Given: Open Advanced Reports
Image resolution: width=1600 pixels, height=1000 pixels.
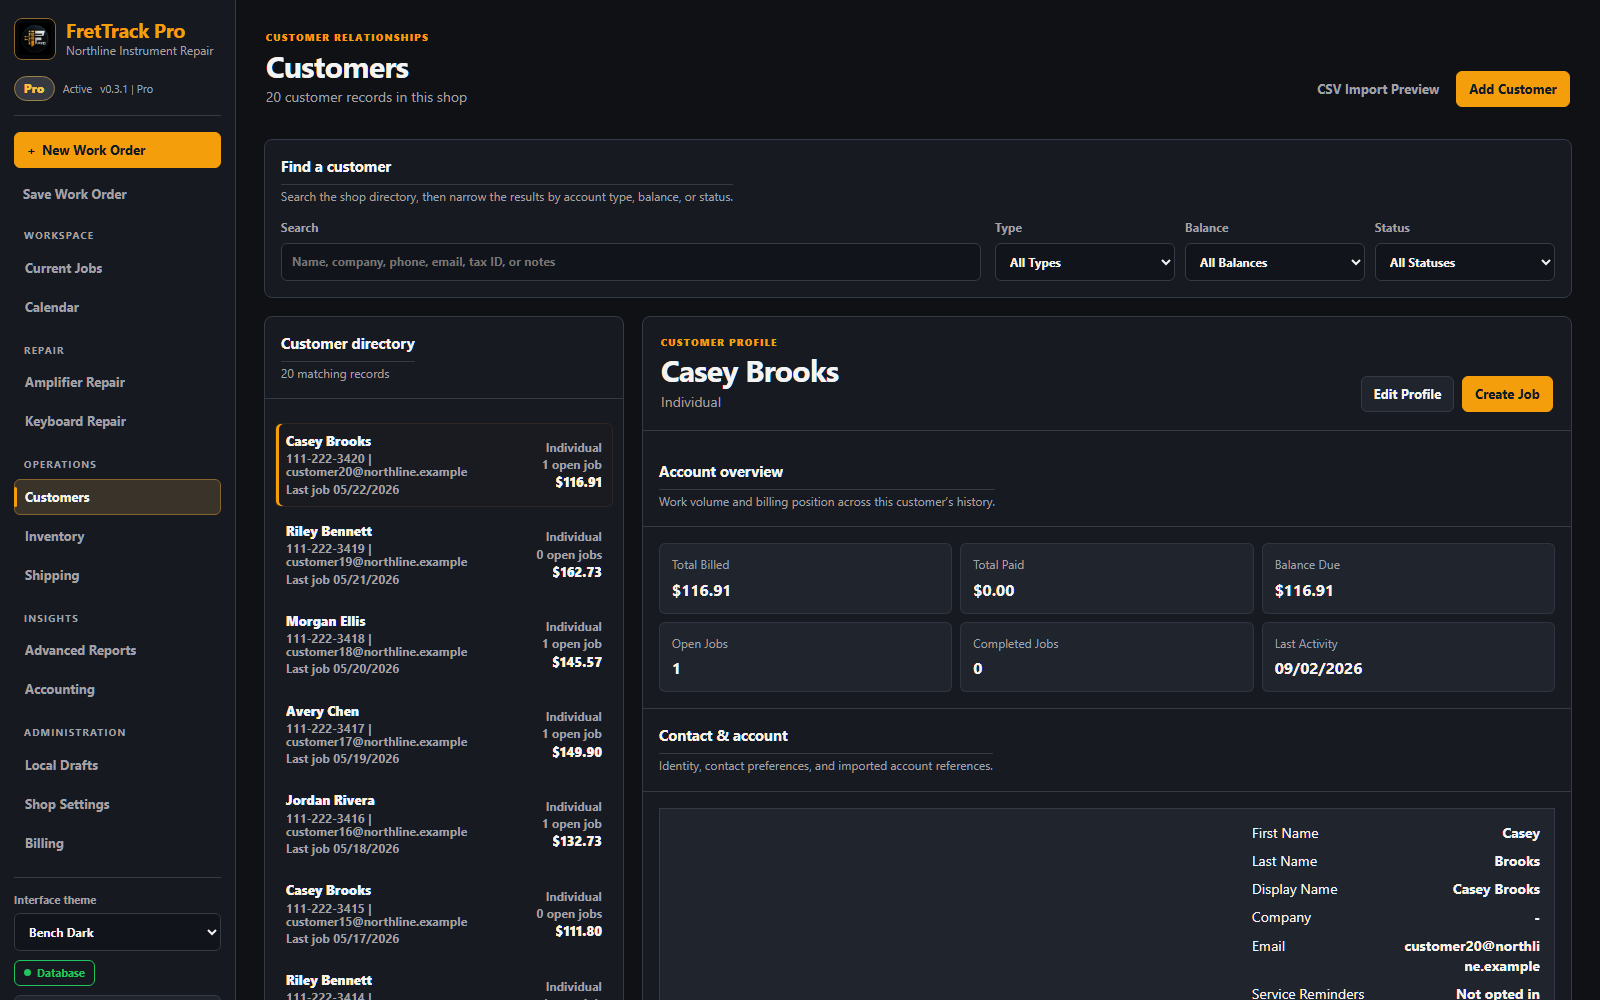Looking at the screenshot, I should pyautogui.click(x=117, y=650).
